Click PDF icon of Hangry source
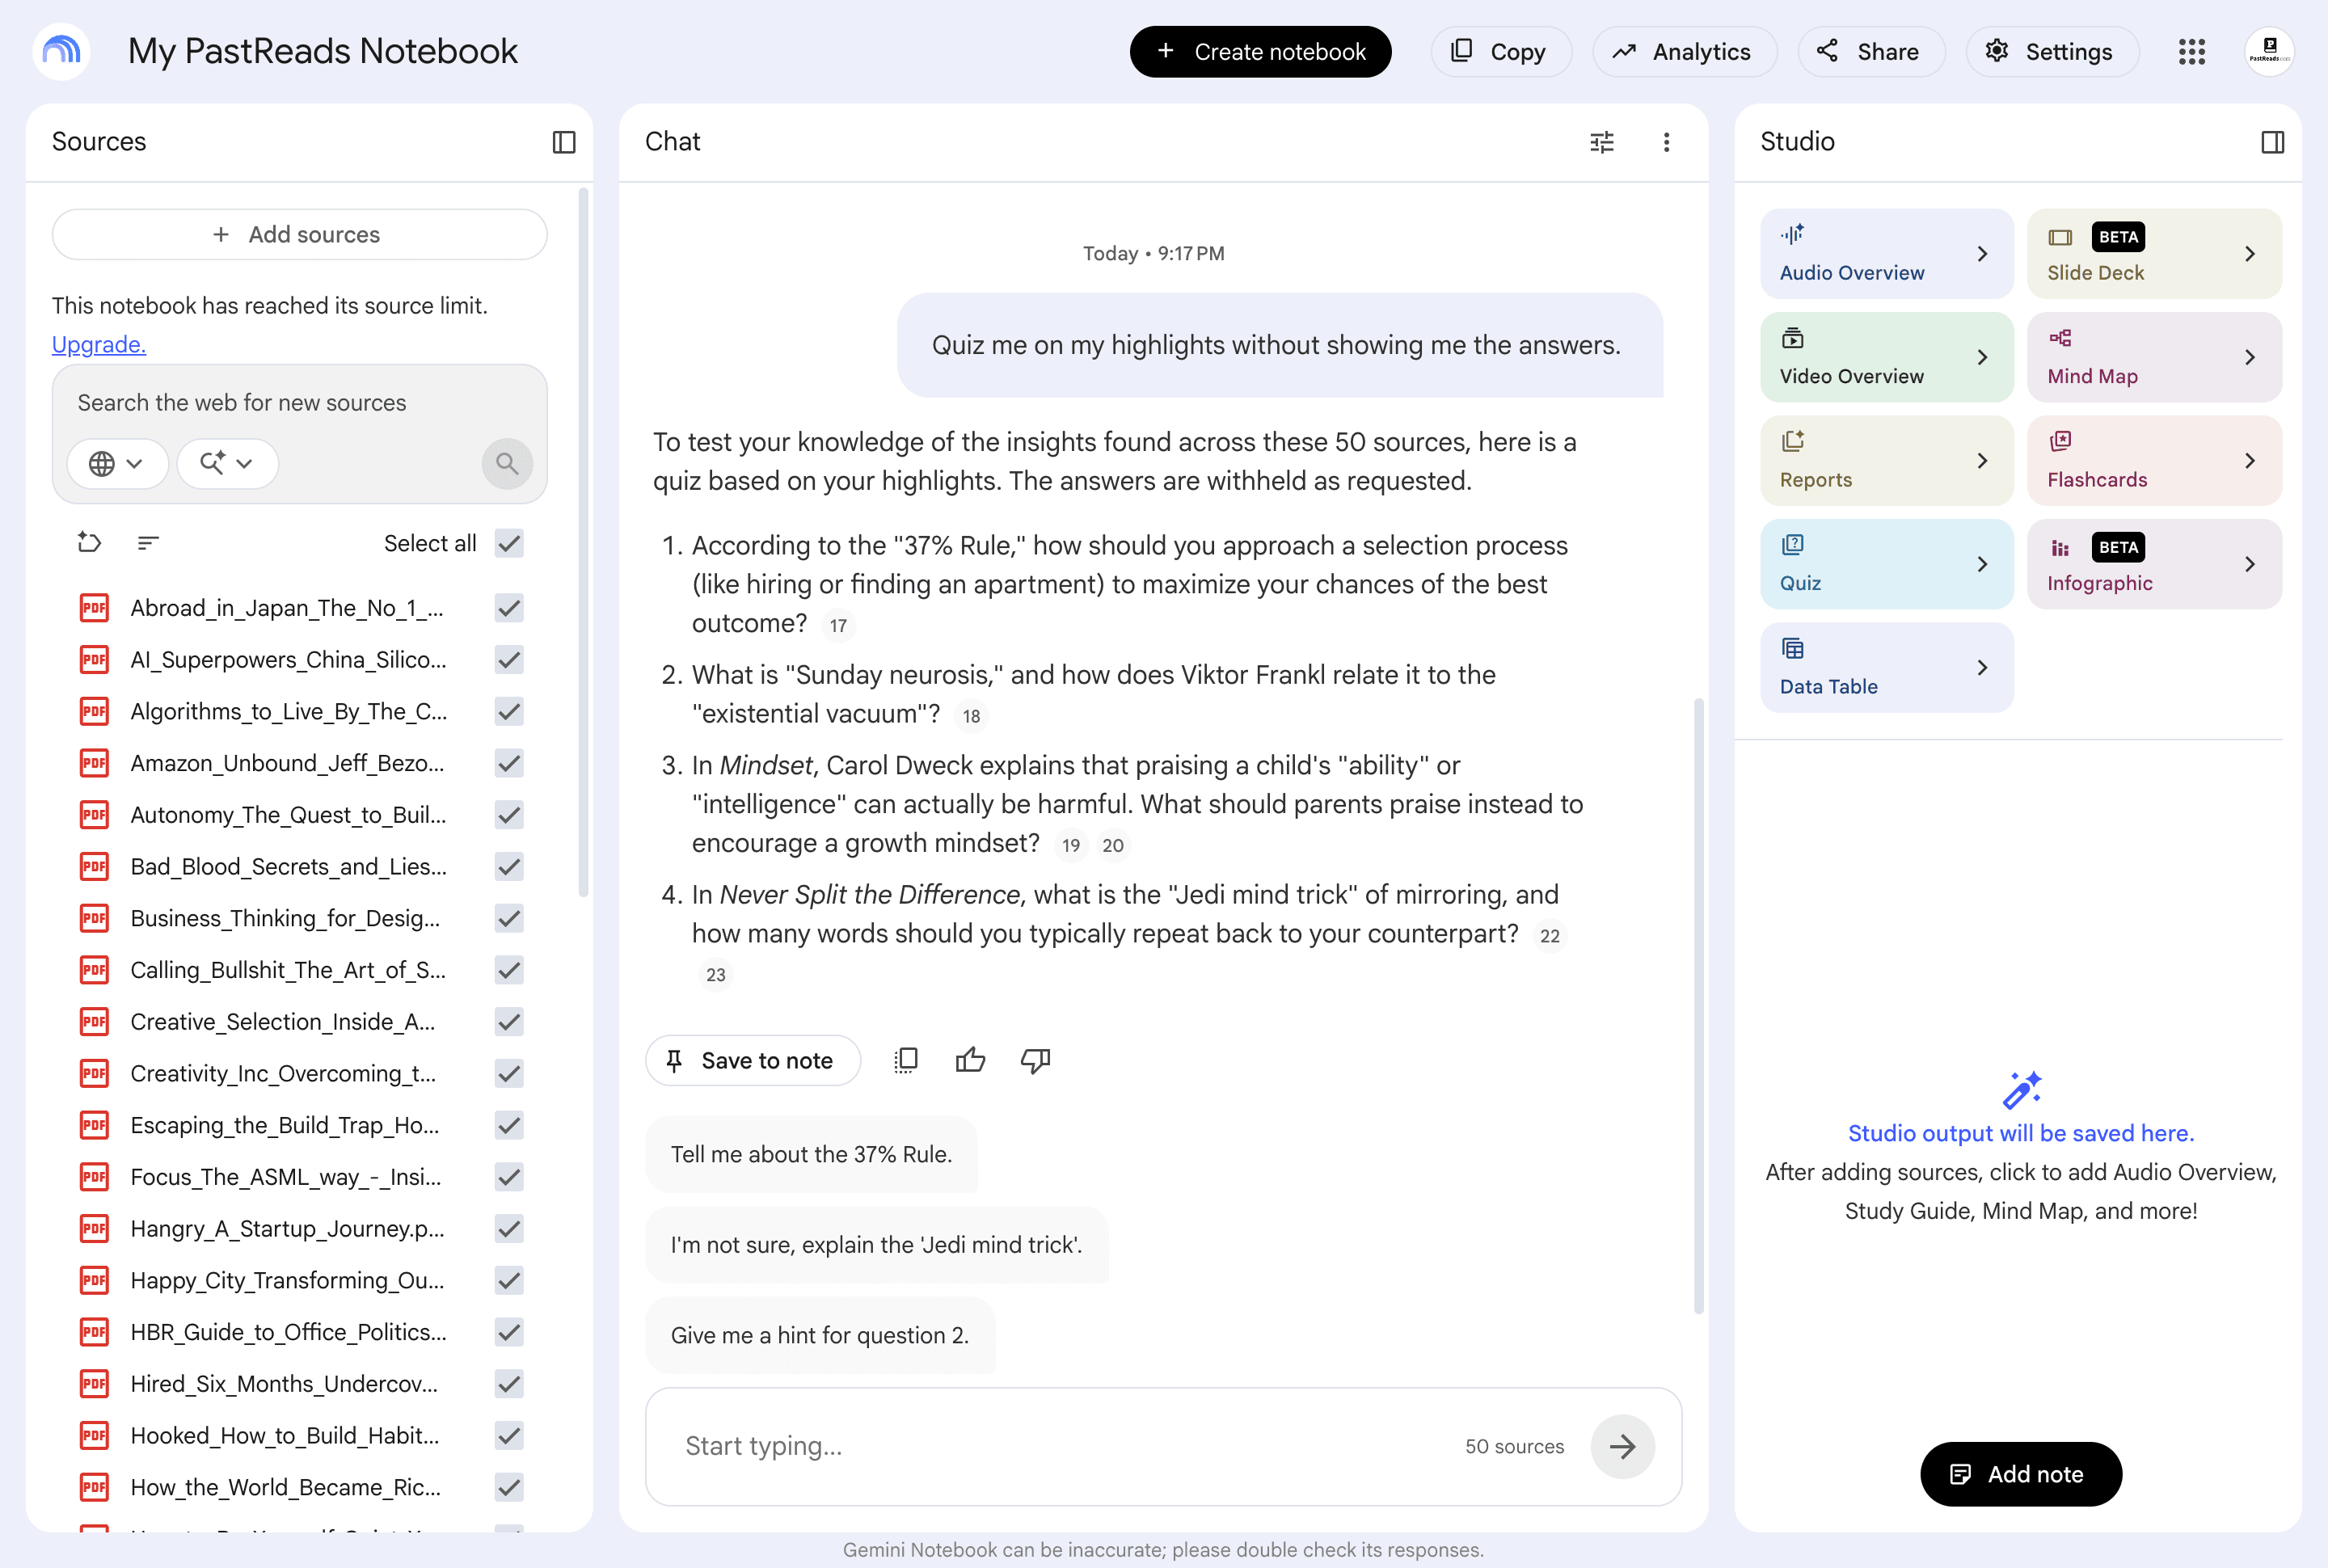Image resolution: width=2328 pixels, height=1568 pixels. (x=94, y=1228)
